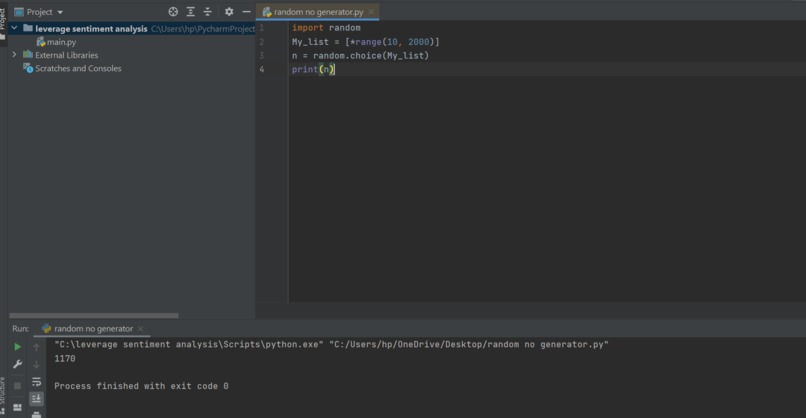This screenshot has height=418, width=806.
Task: Toggle soft-wrap in the run console
Action: pyautogui.click(x=36, y=382)
